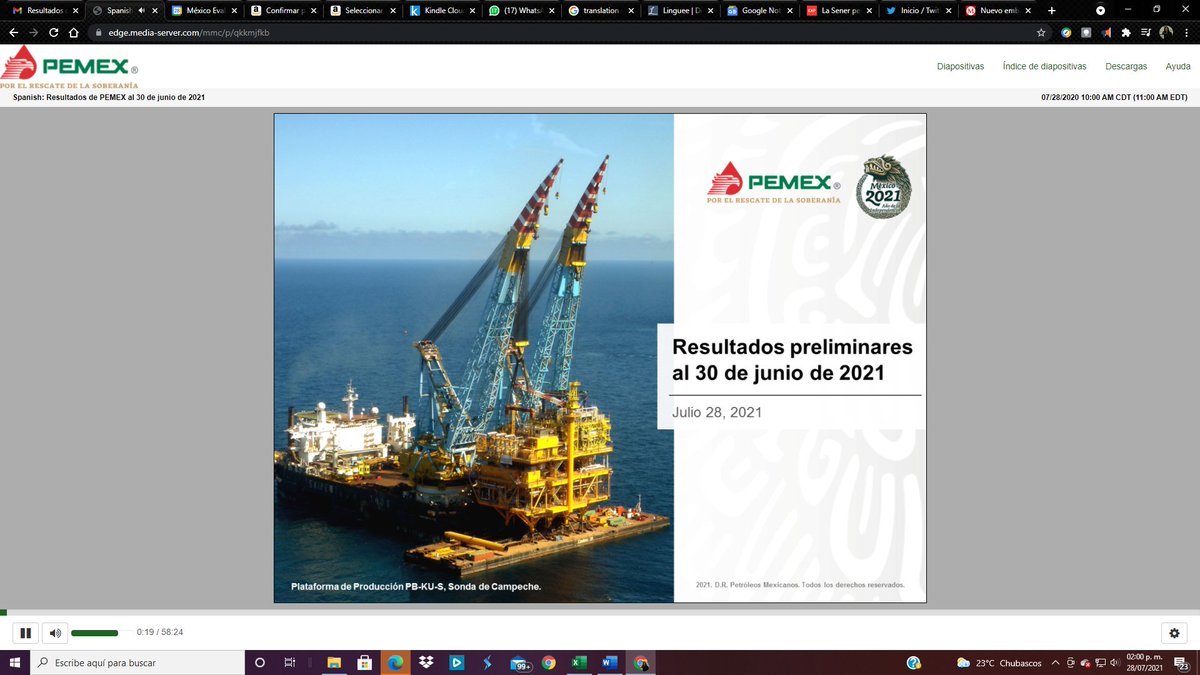Open Task View on taskbar
The width and height of the screenshot is (1200, 675).
tap(289, 662)
